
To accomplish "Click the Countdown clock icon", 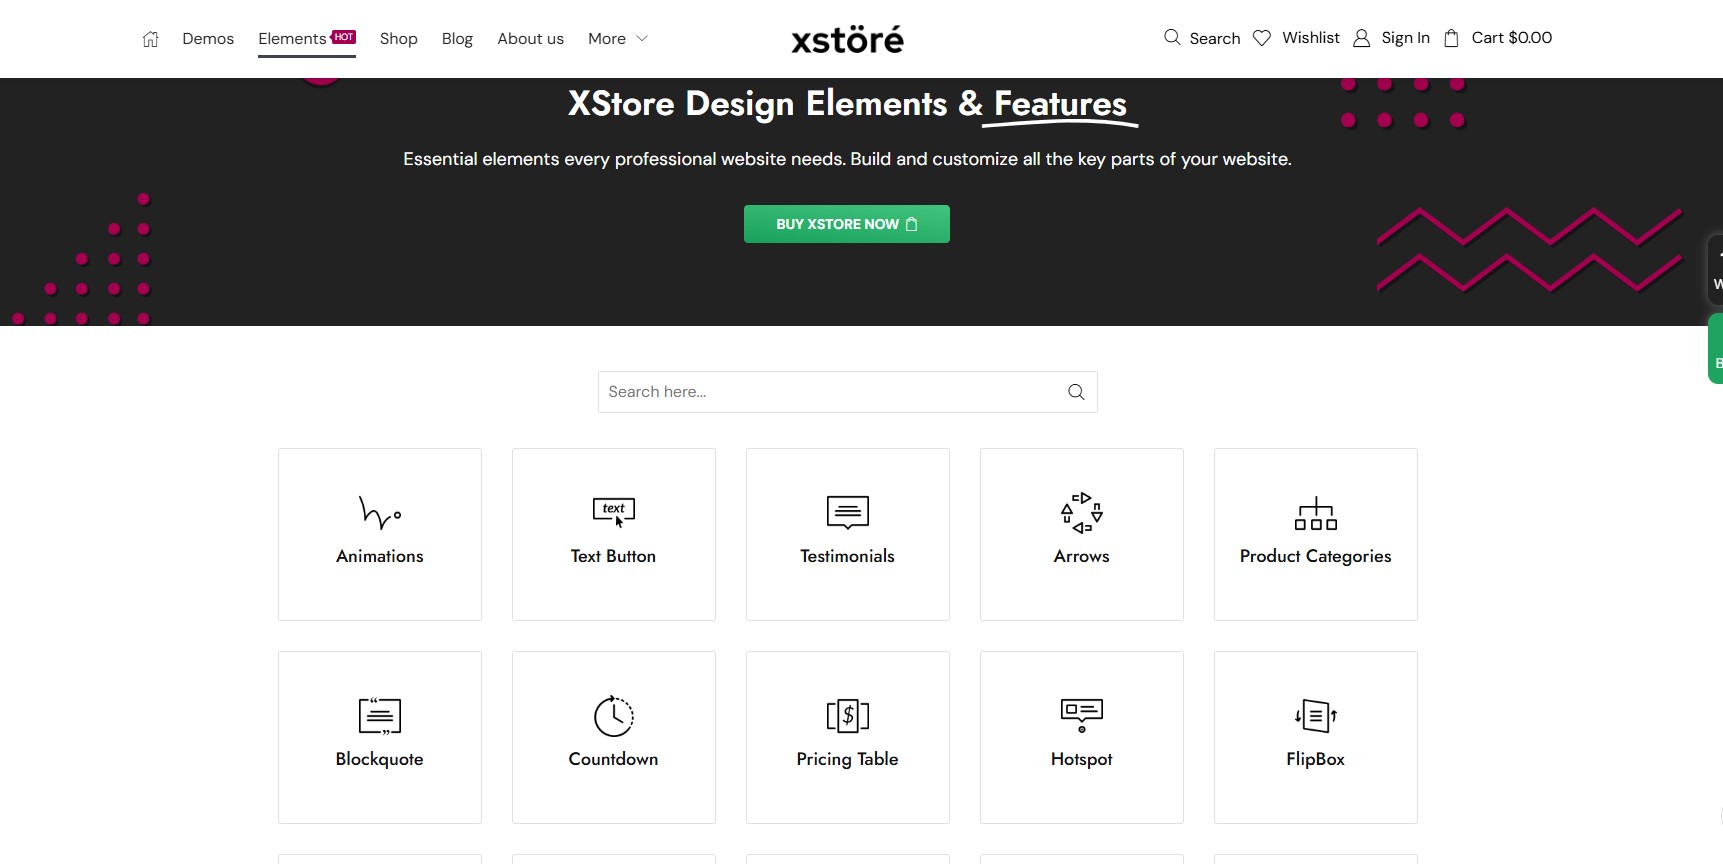I will [x=614, y=716].
